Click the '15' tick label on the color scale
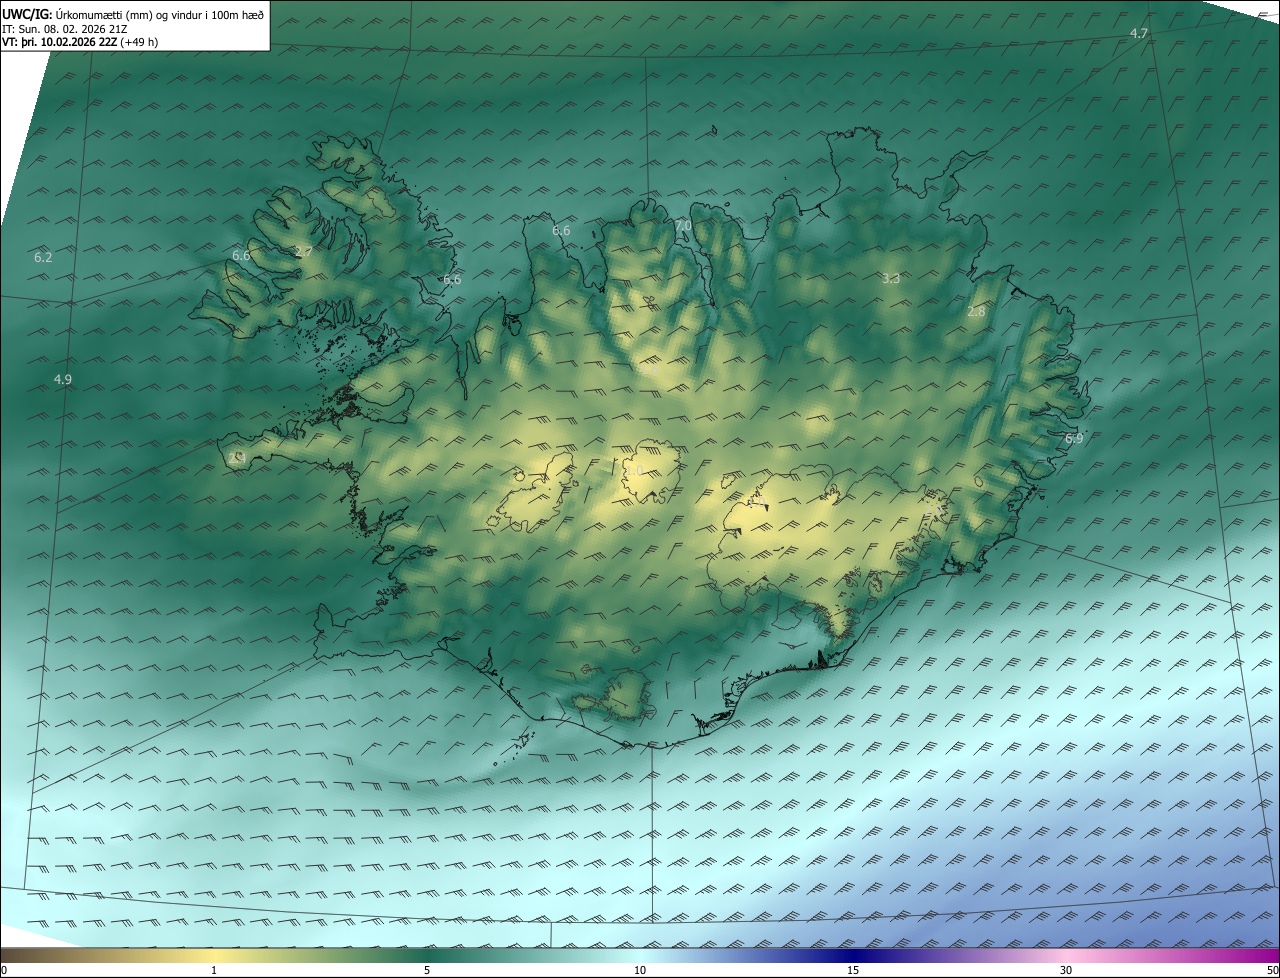The image size is (1280, 978). pos(853,970)
